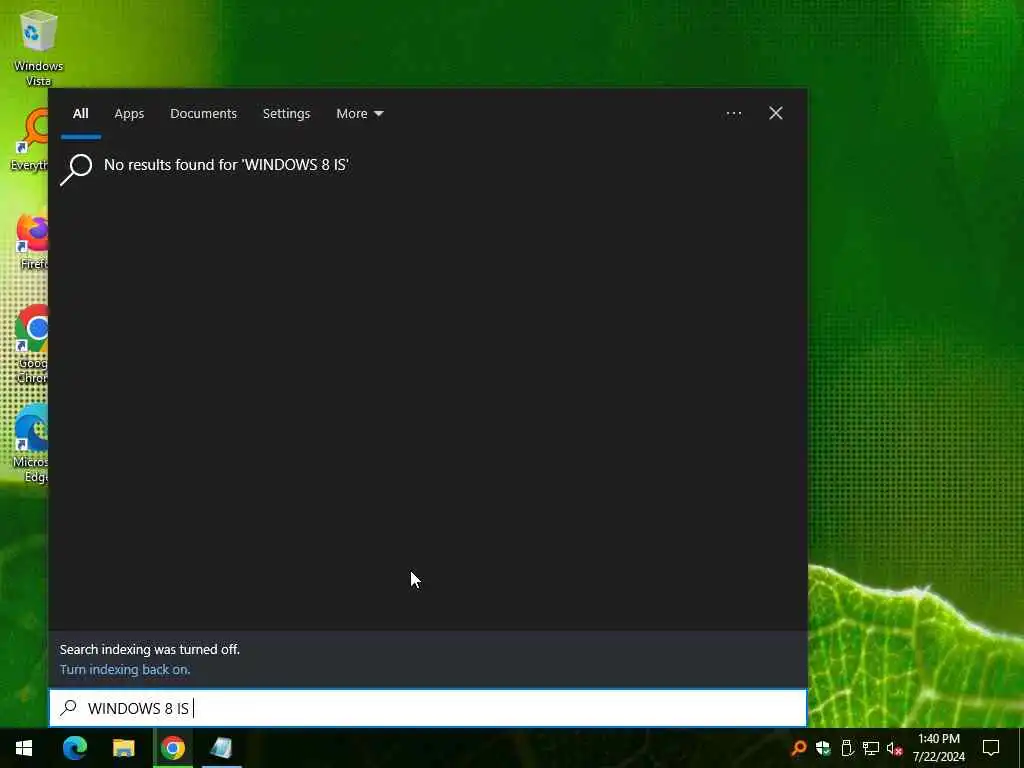Viewport: 1024px width, 768px height.
Task: Open Windows Security tray icon
Action: pyautogui.click(x=823, y=748)
